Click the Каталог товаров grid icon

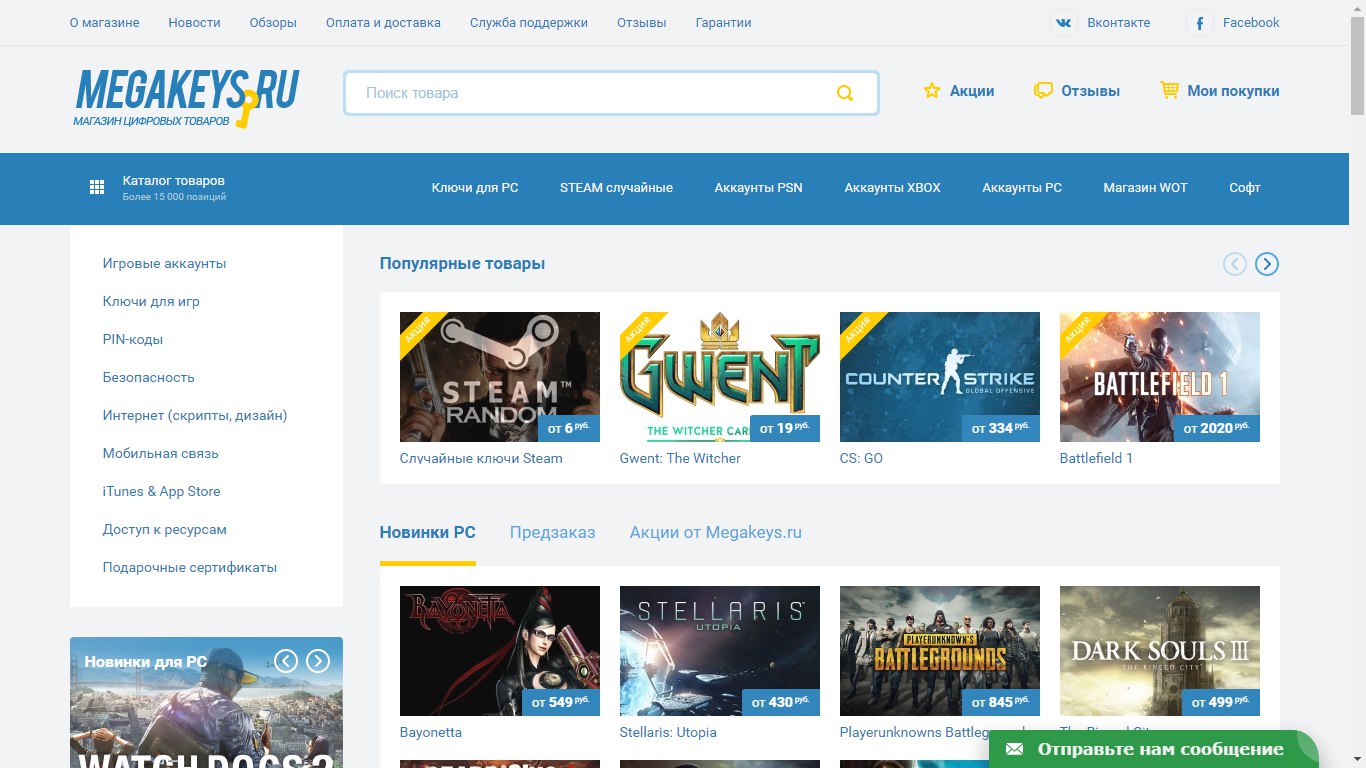pos(97,188)
